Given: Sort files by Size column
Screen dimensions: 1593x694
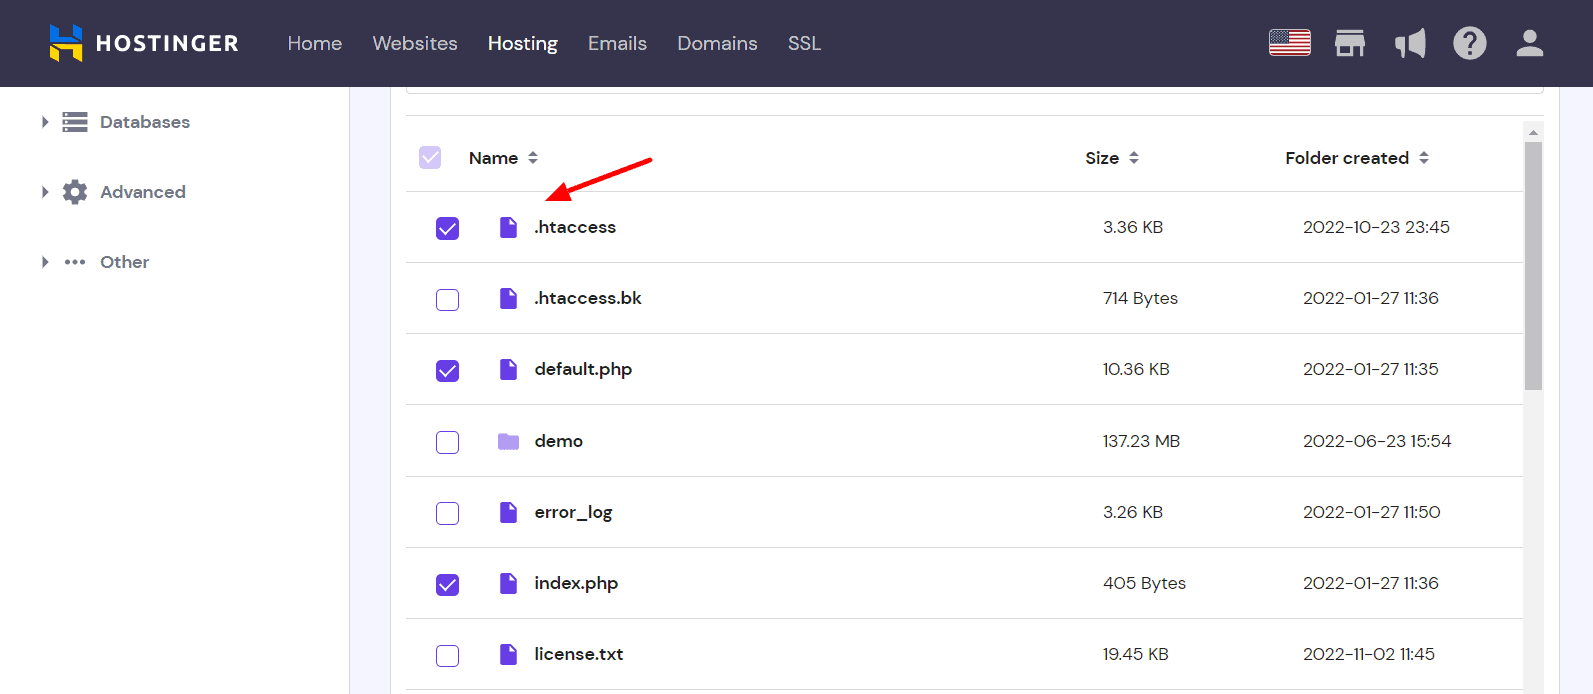Looking at the screenshot, I should tap(1111, 158).
